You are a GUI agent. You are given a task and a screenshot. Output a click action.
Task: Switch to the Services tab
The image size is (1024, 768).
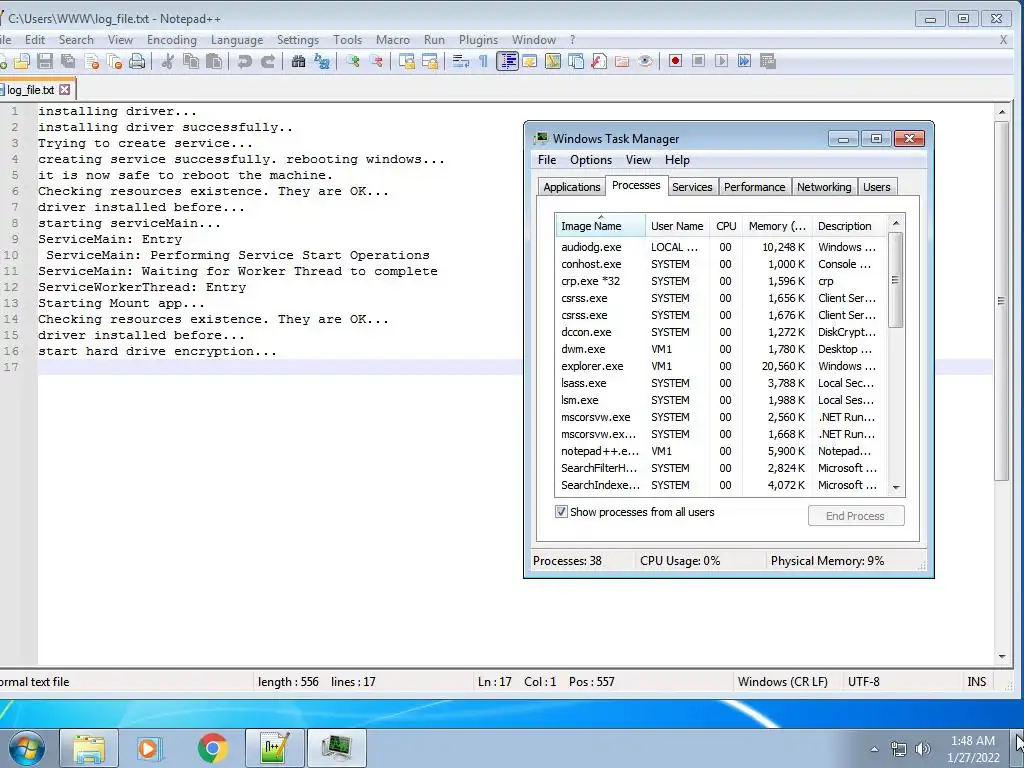(x=692, y=187)
